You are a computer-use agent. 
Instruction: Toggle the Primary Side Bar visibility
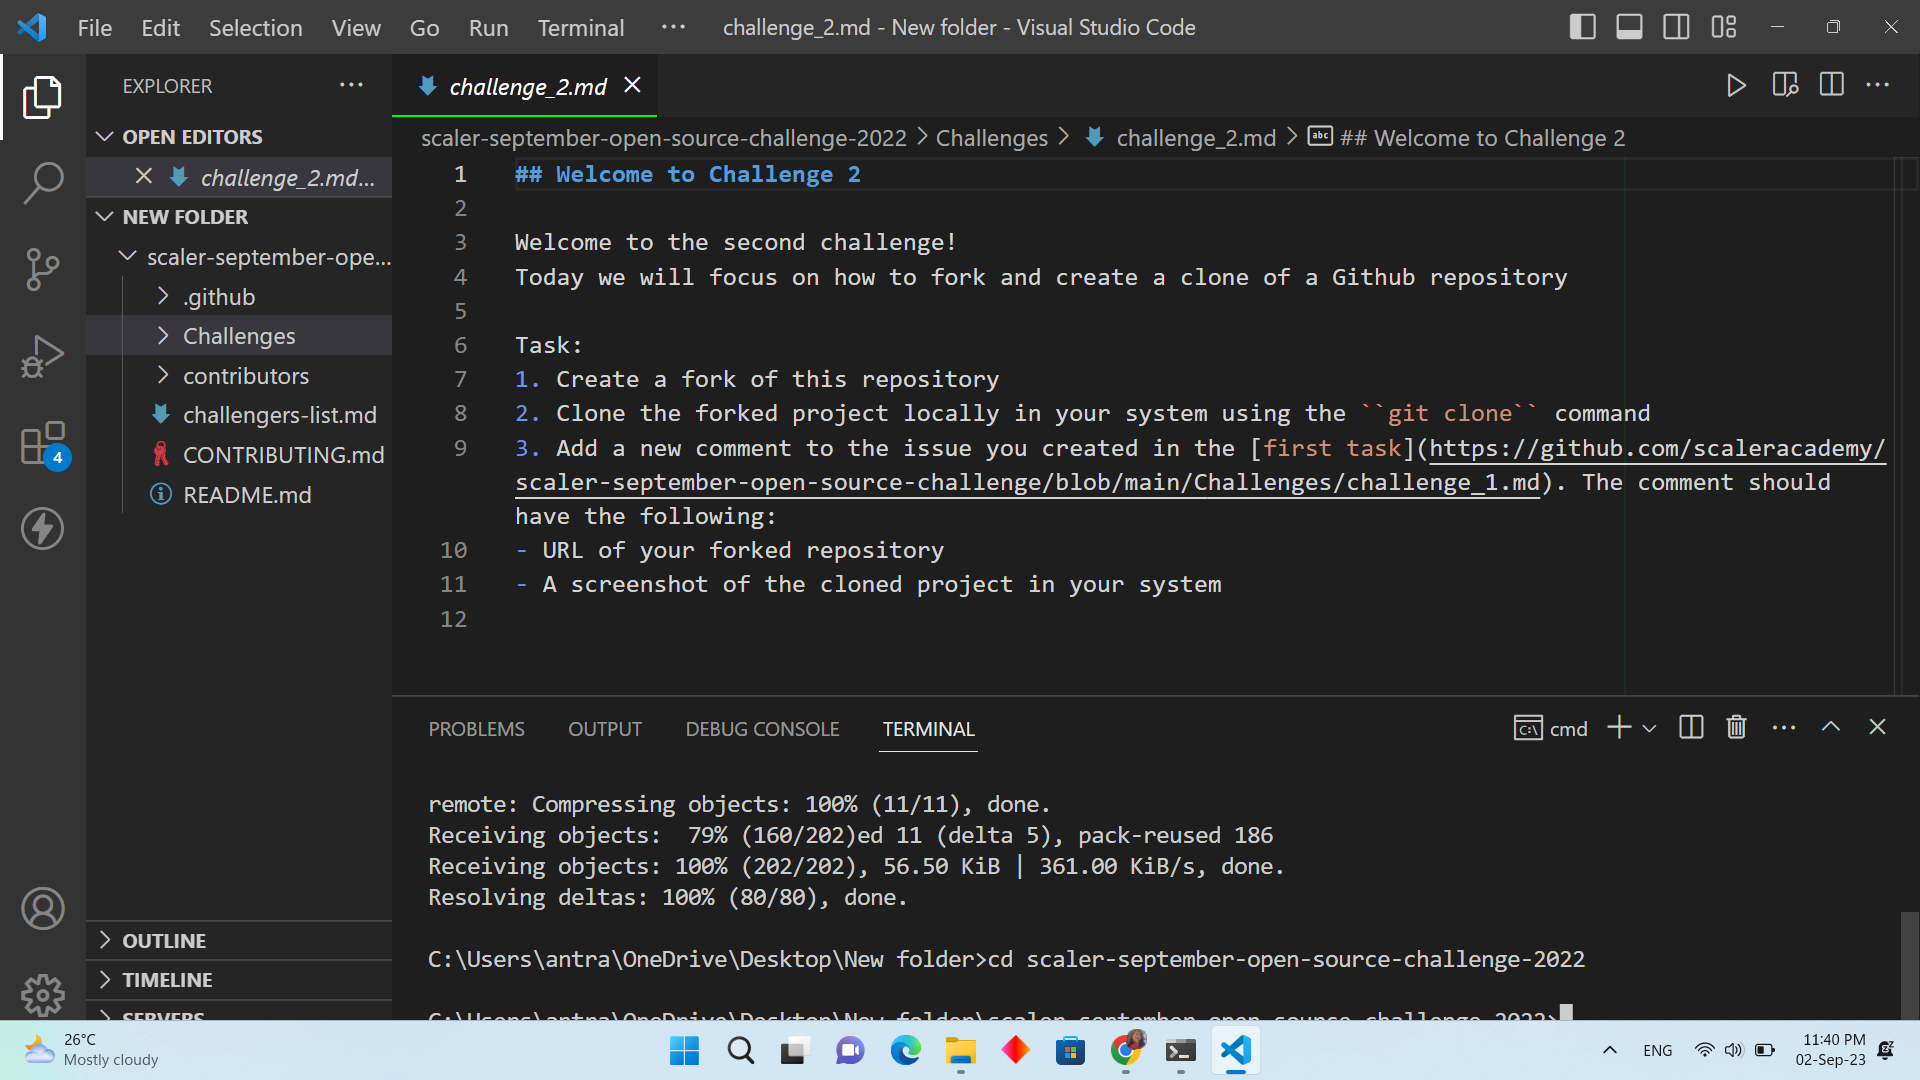pyautogui.click(x=1583, y=27)
